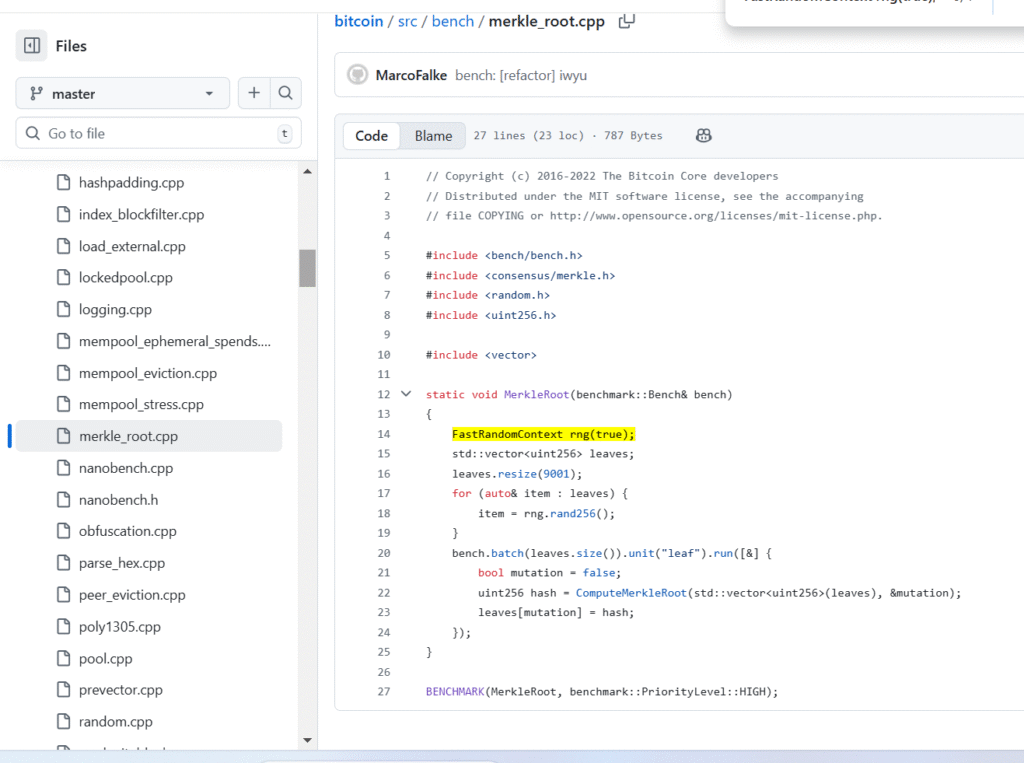Viewport: 1024px width, 763px height.
Task: Open hashpadding.cpp in file tree
Action: pos(131,182)
